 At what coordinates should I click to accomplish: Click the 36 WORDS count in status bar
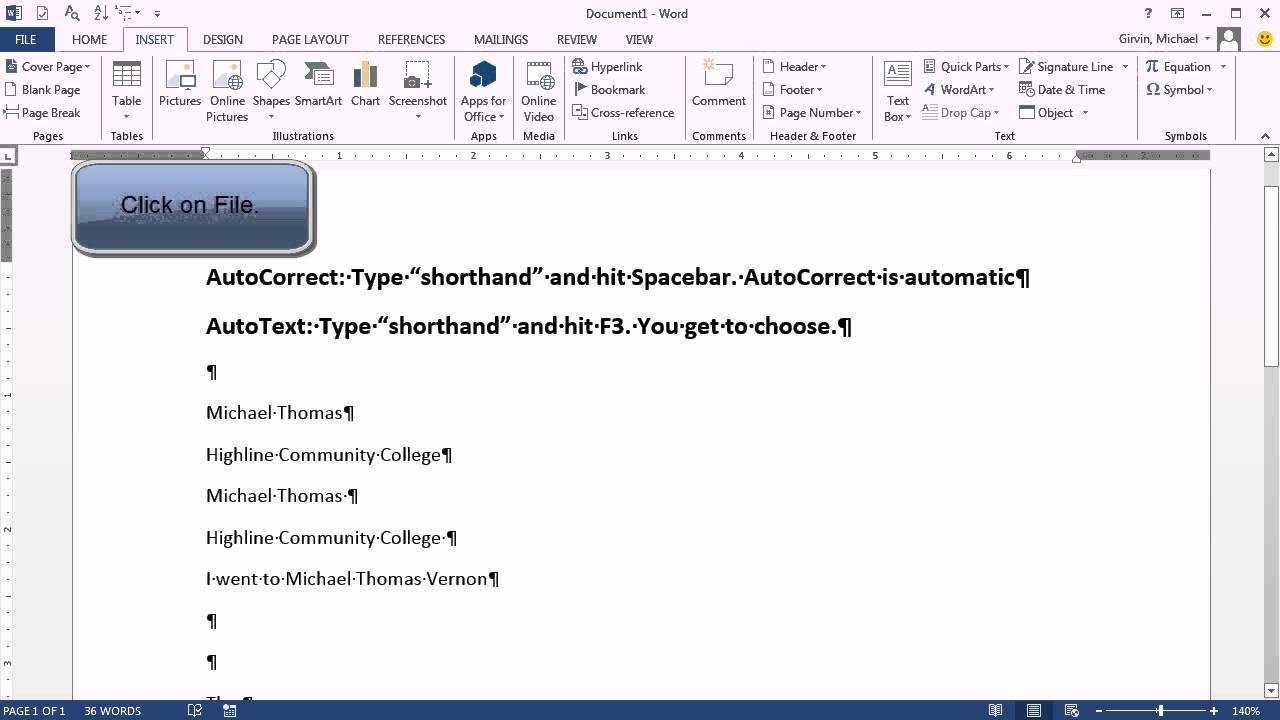click(x=112, y=711)
